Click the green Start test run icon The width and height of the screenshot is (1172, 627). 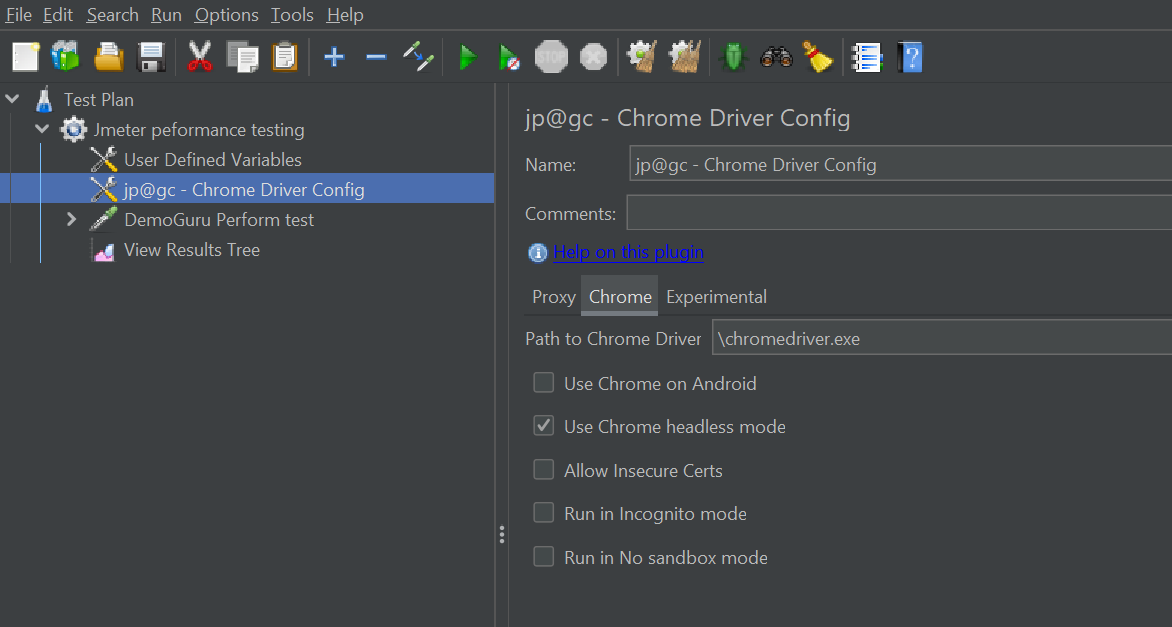click(x=467, y=58)
